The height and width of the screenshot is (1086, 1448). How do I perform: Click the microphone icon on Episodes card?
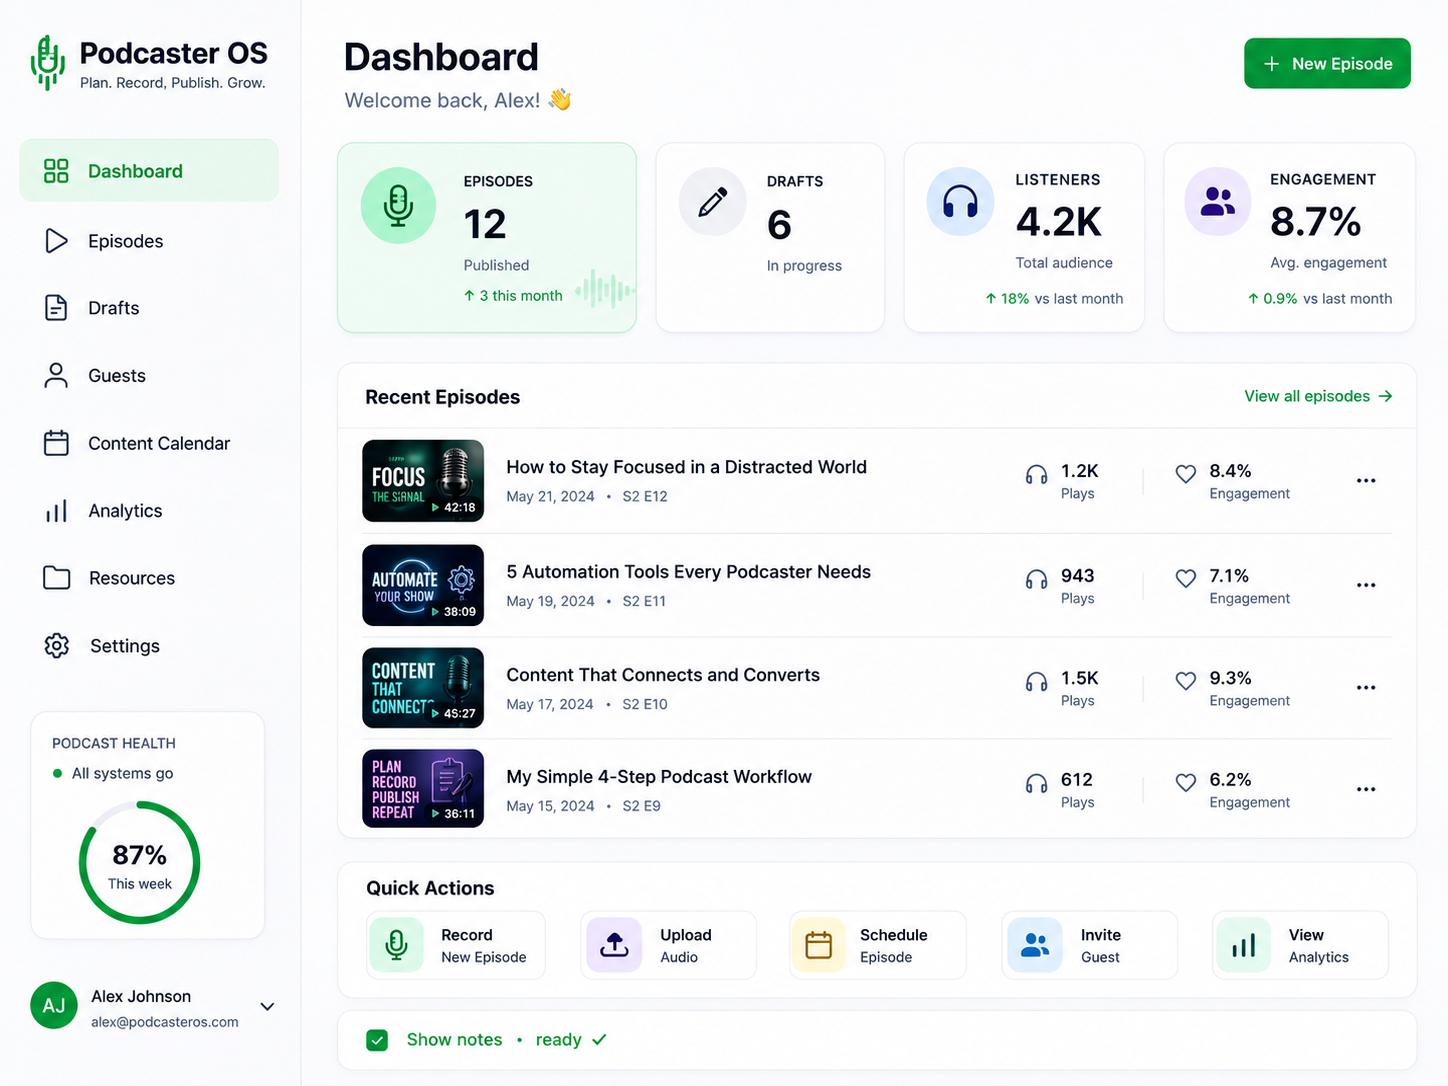tap(398, 205)
